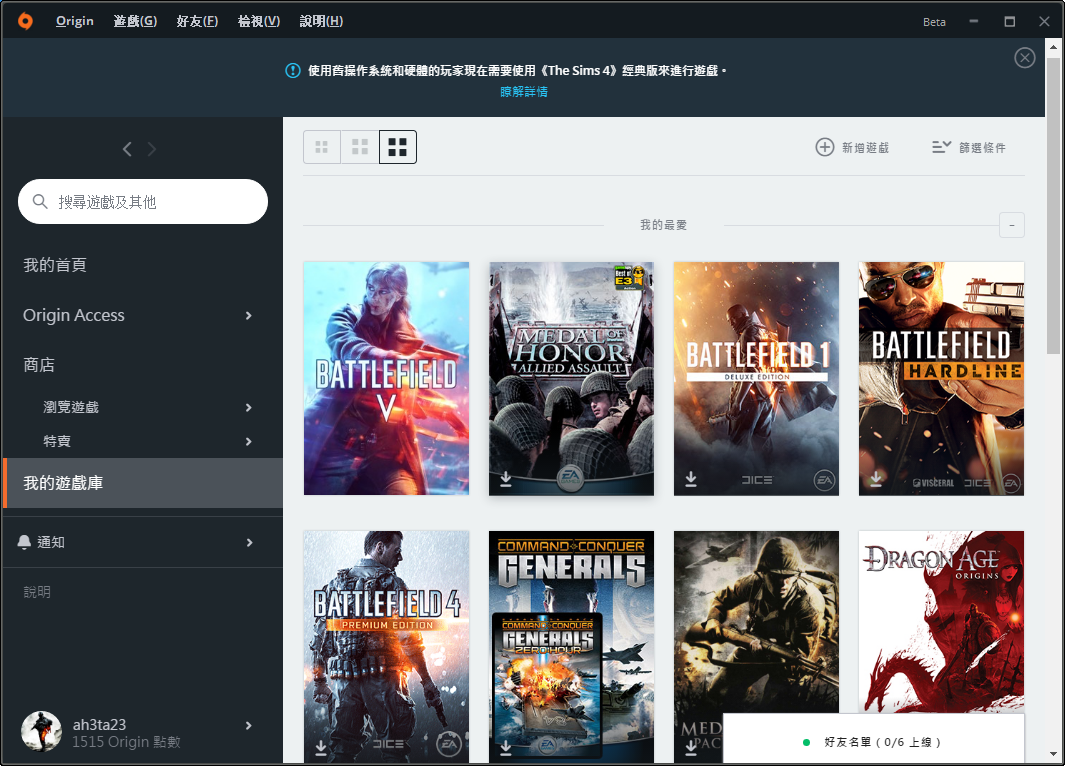Go back with the left arrow
Viewport: 1065px width, 766px height.
click(x=127, y=149)
